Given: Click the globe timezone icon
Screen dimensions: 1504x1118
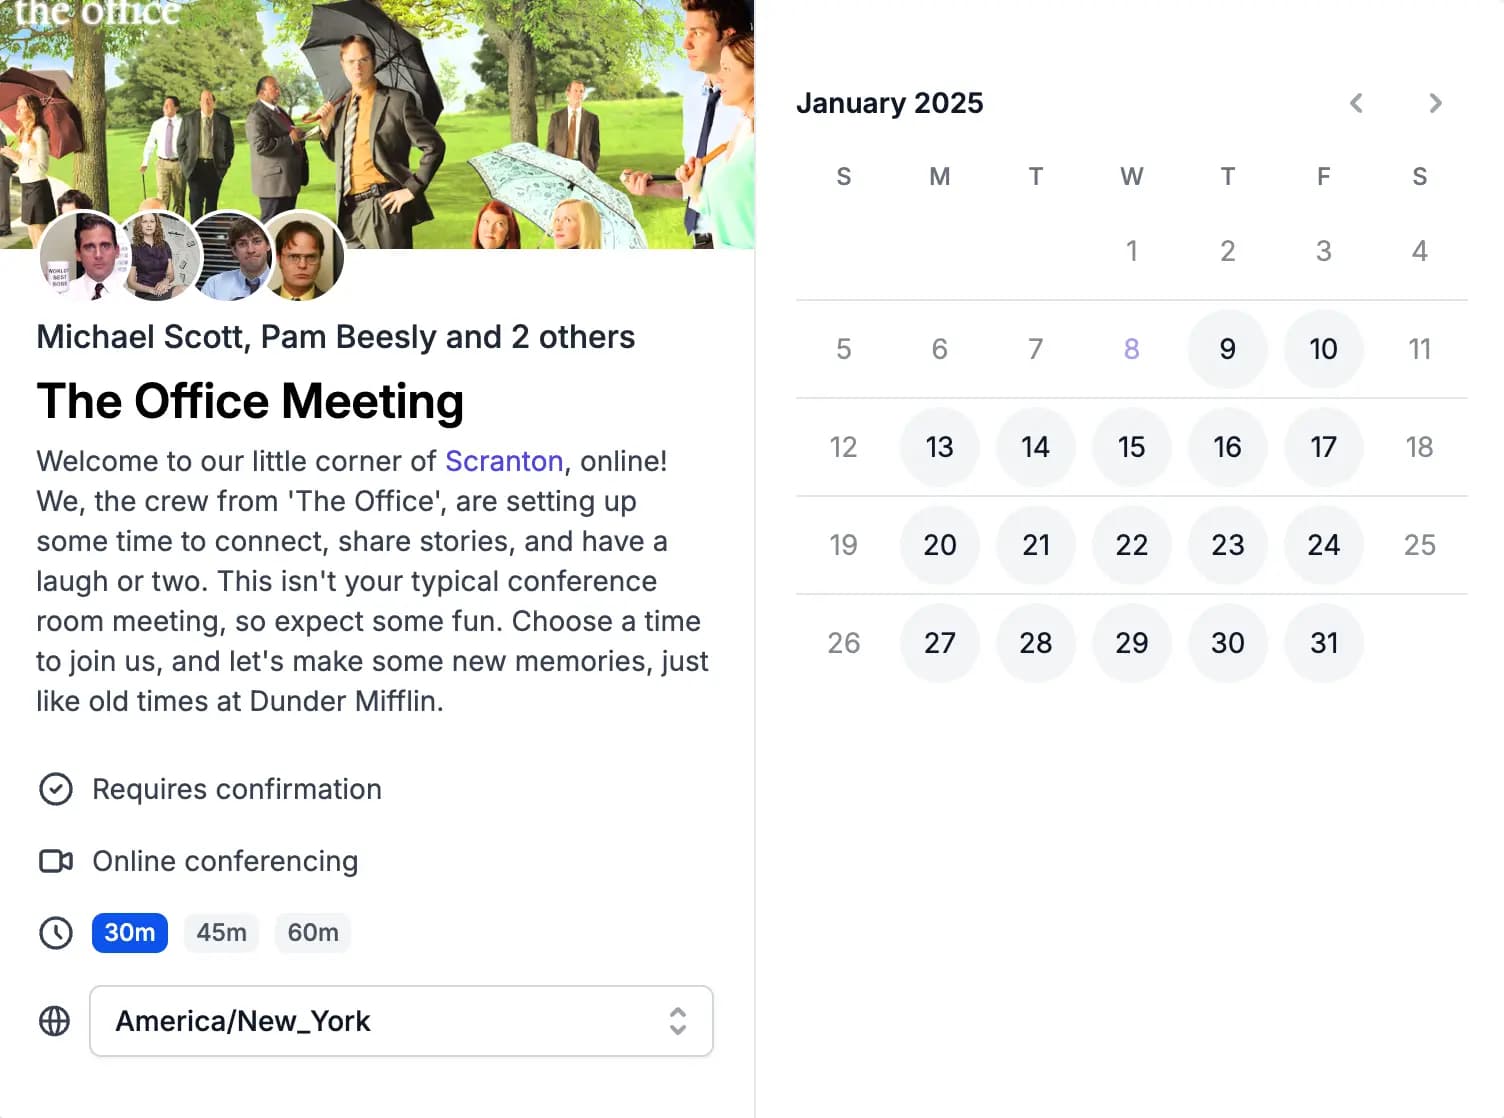Looking at the screenshot, I should point(55,1021).
